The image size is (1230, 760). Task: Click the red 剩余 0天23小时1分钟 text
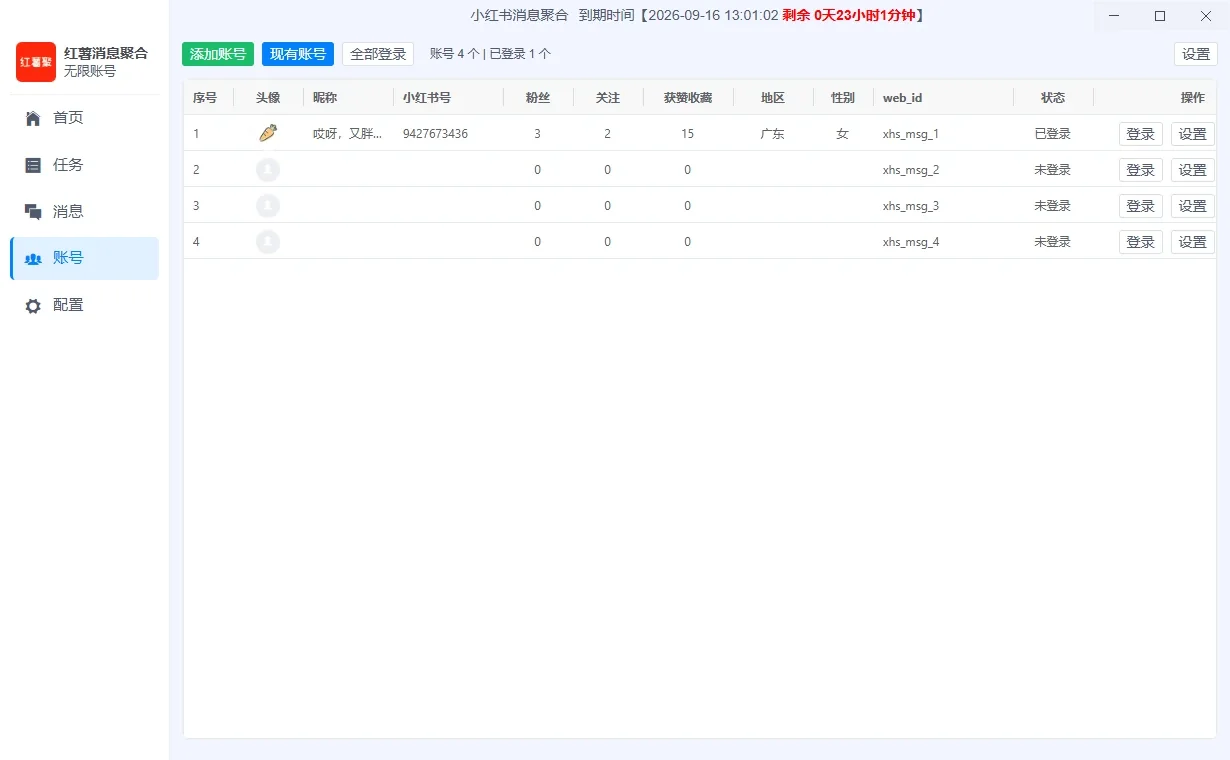[850, 15]
